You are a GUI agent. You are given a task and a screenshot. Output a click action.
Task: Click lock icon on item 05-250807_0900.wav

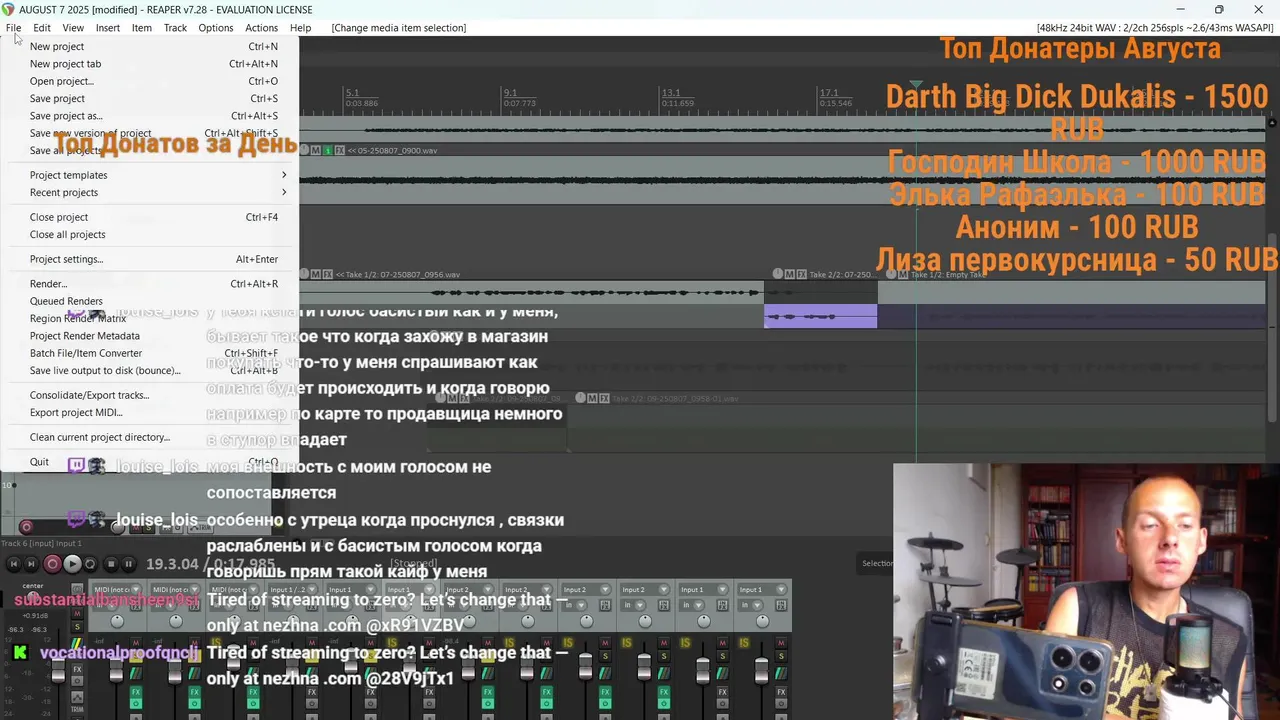point(304,150)
